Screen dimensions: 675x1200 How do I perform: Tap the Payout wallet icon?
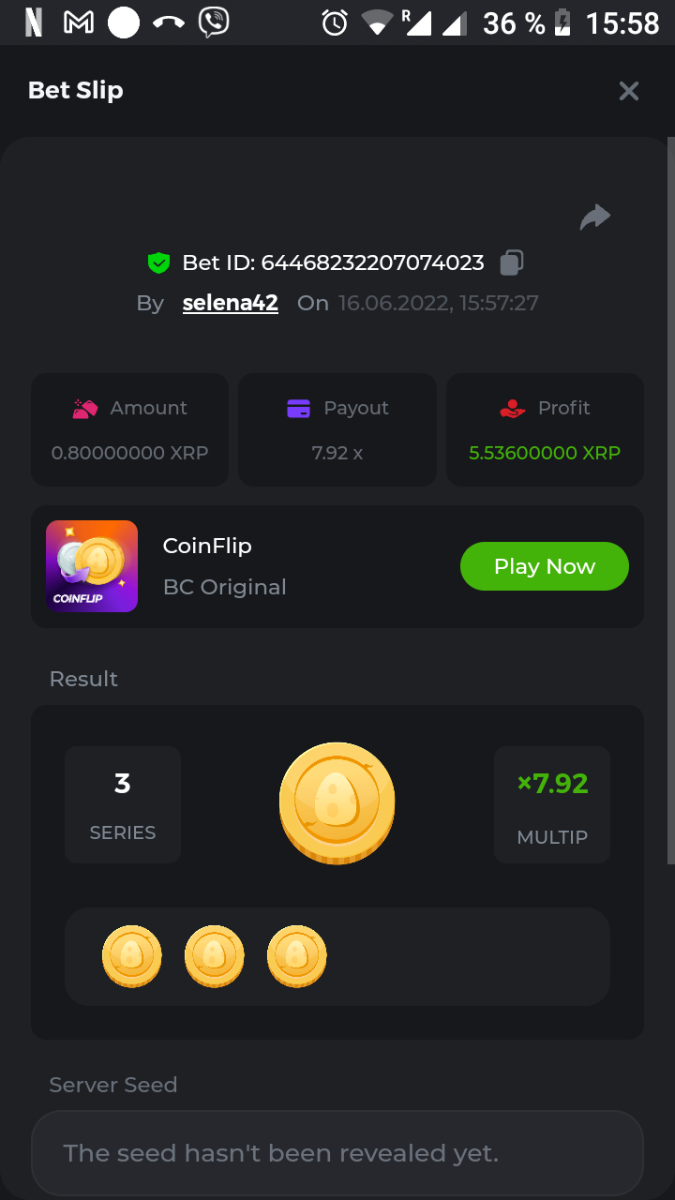(298, 408)
